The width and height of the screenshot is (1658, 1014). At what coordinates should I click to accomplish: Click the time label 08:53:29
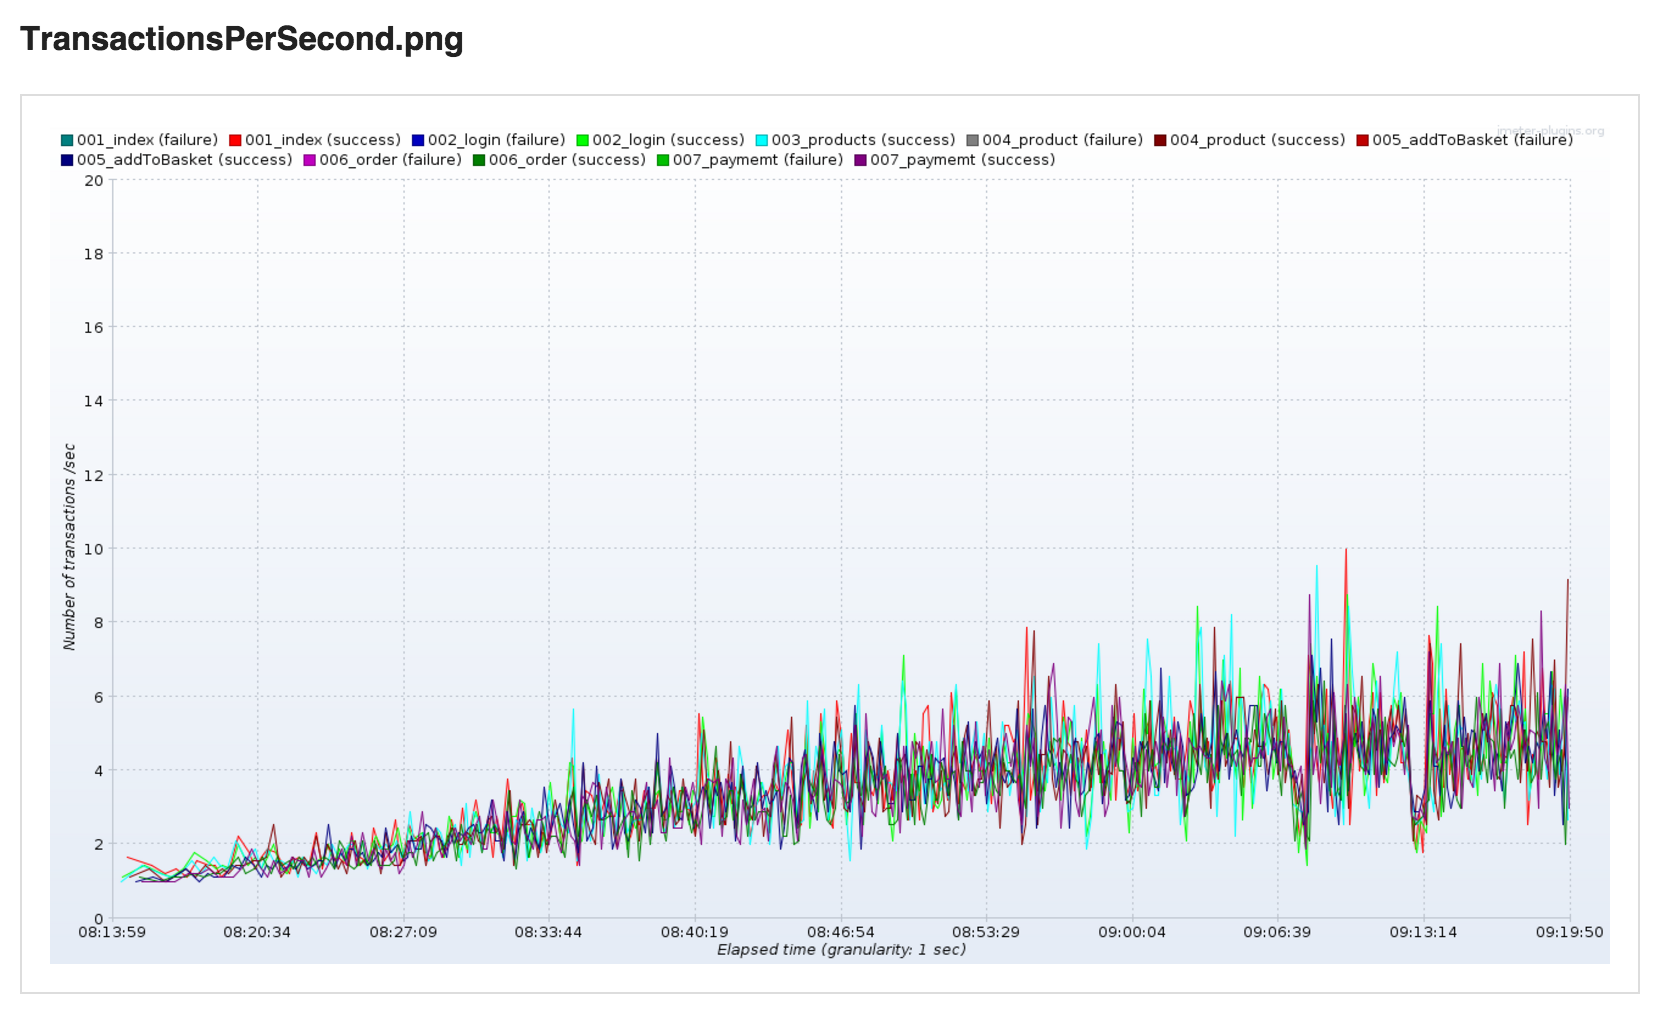coord(986,932)
